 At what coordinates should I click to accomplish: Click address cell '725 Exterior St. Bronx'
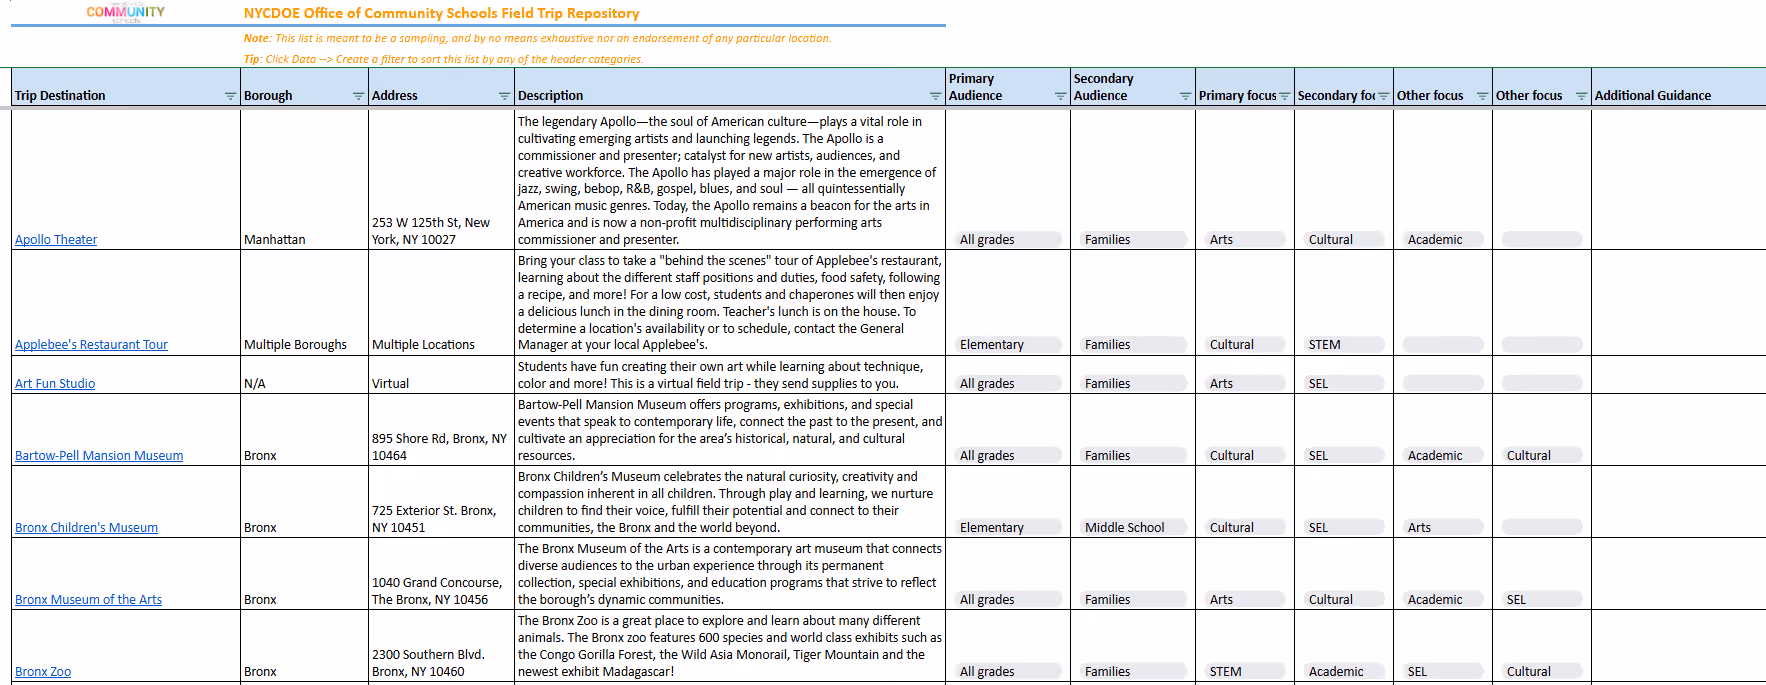click(441, 502)
